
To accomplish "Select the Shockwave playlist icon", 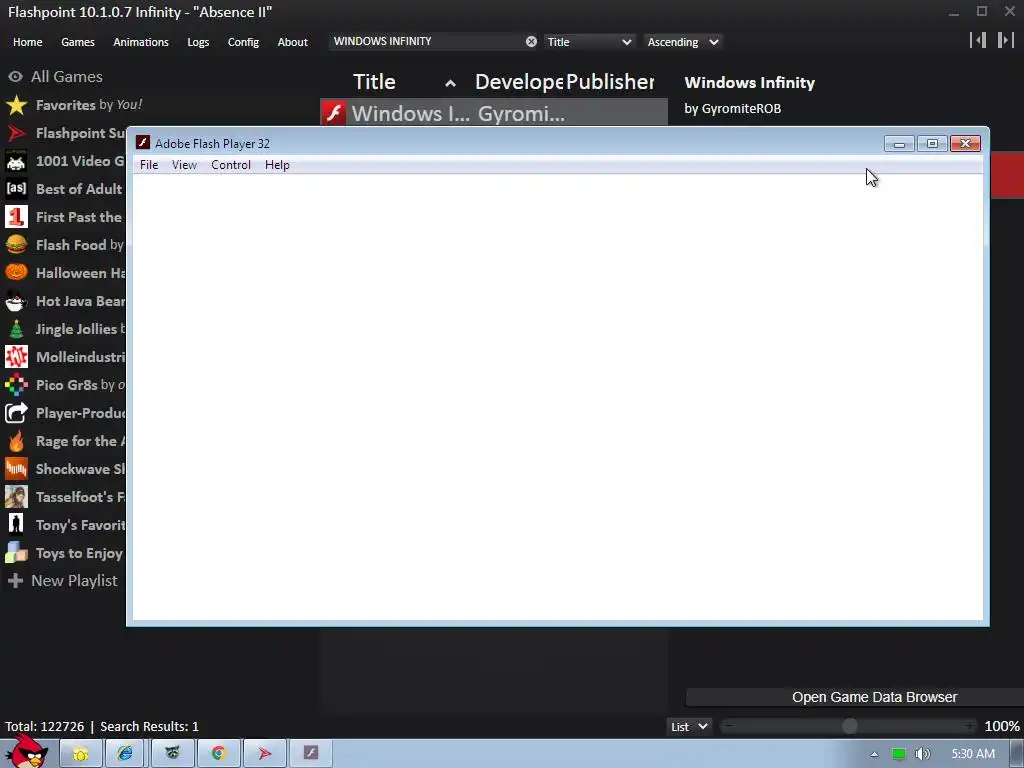I will (x=16, y=469).
